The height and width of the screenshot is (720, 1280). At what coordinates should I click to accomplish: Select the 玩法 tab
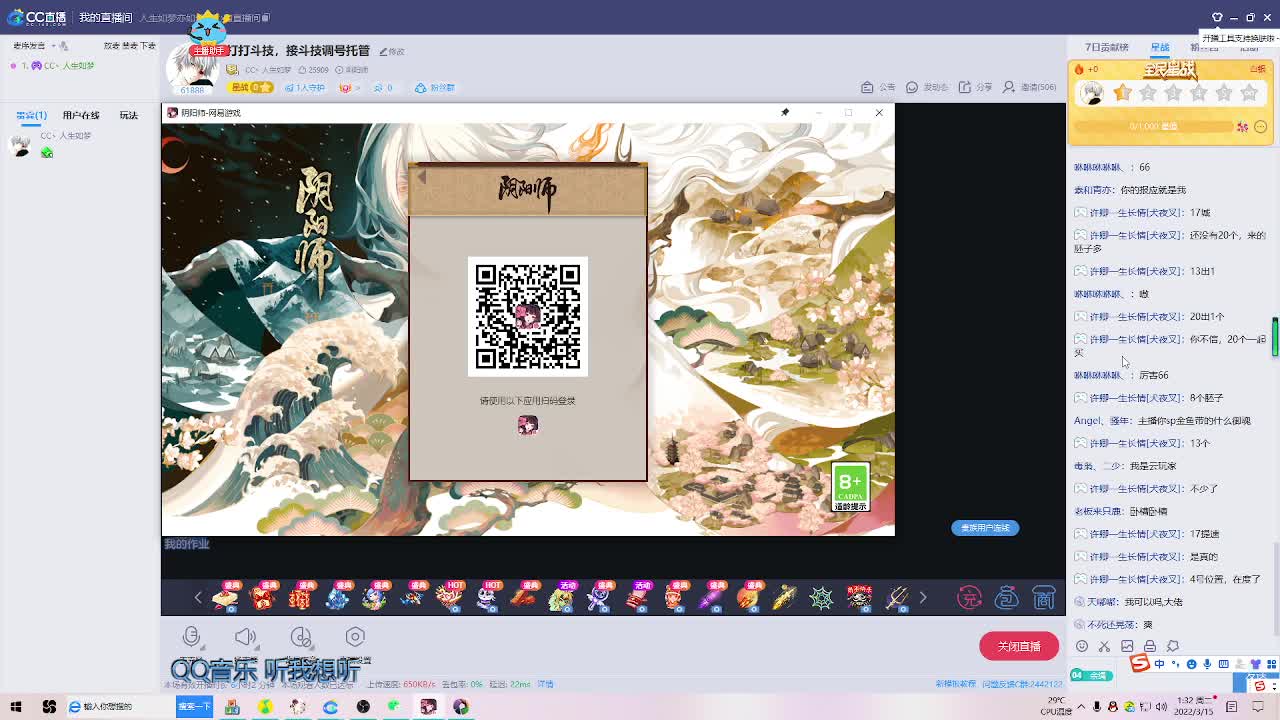tap(128, 115)
